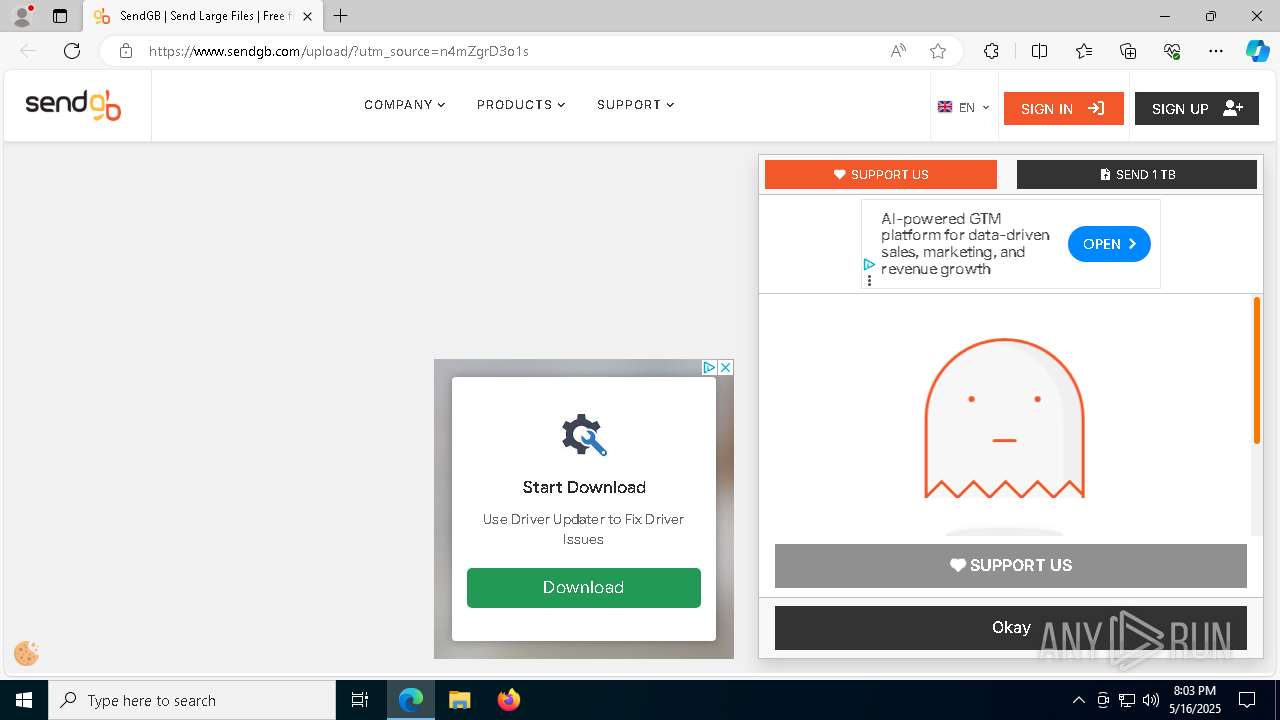Open volume control tray icon
This screenshot has height=720, width=1280.
[1151, 700]
